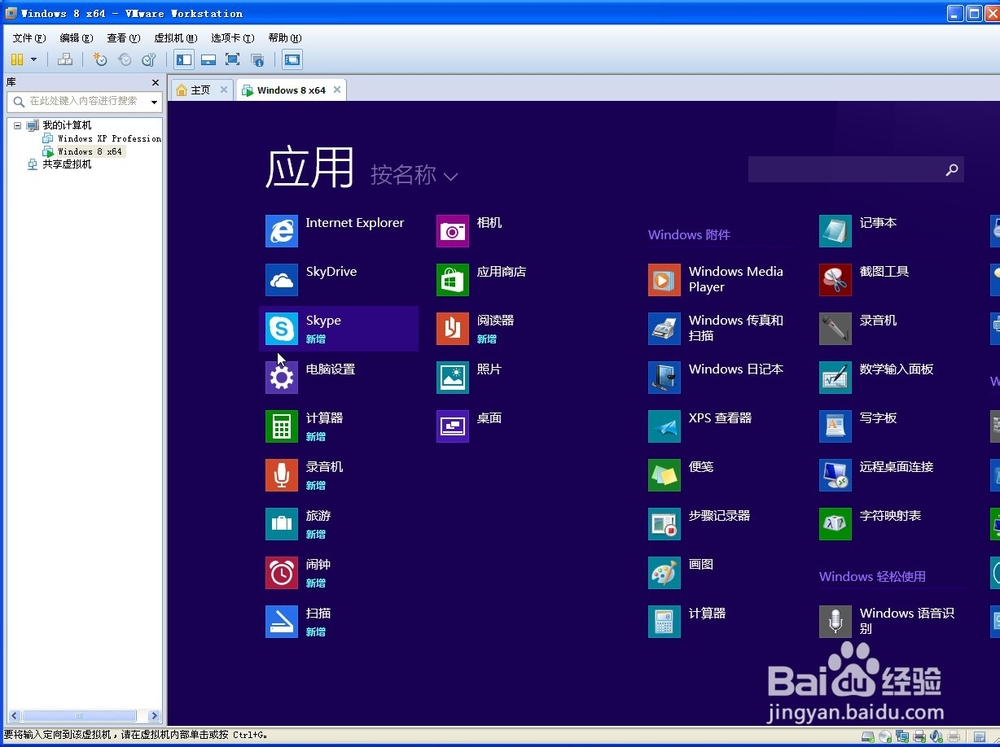Select the Windows 8 x64 tab

[x=291, y=90]
